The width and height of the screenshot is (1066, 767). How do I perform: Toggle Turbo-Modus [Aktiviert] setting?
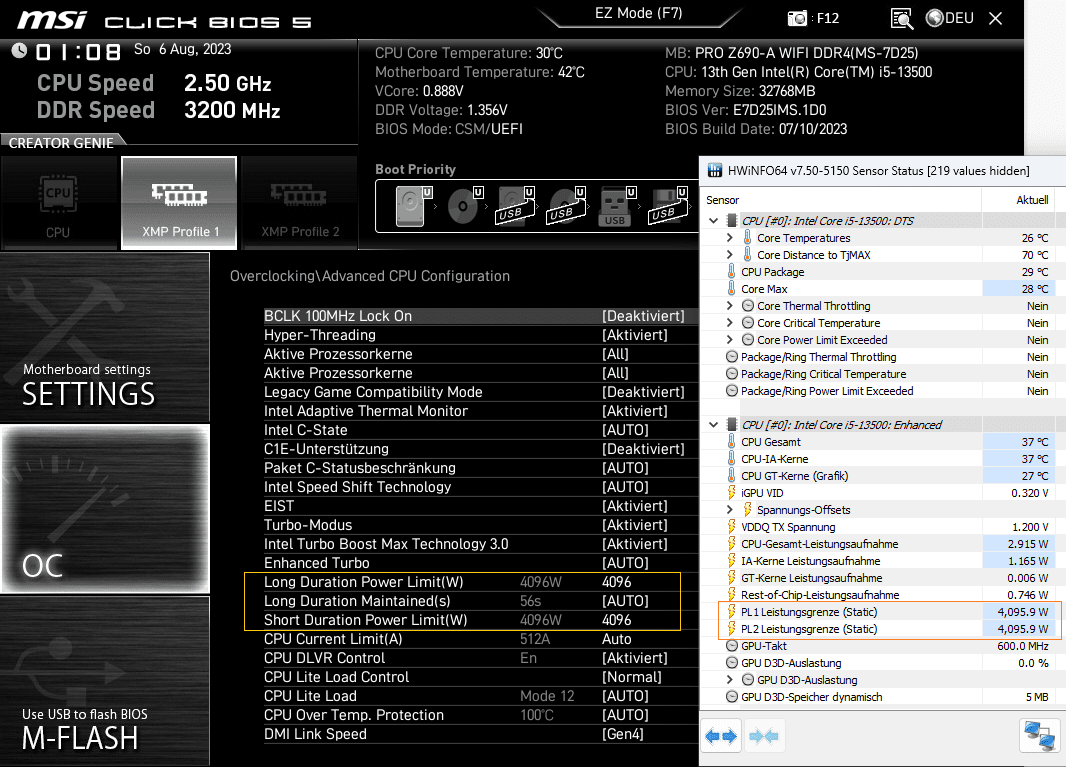(481, 525)
